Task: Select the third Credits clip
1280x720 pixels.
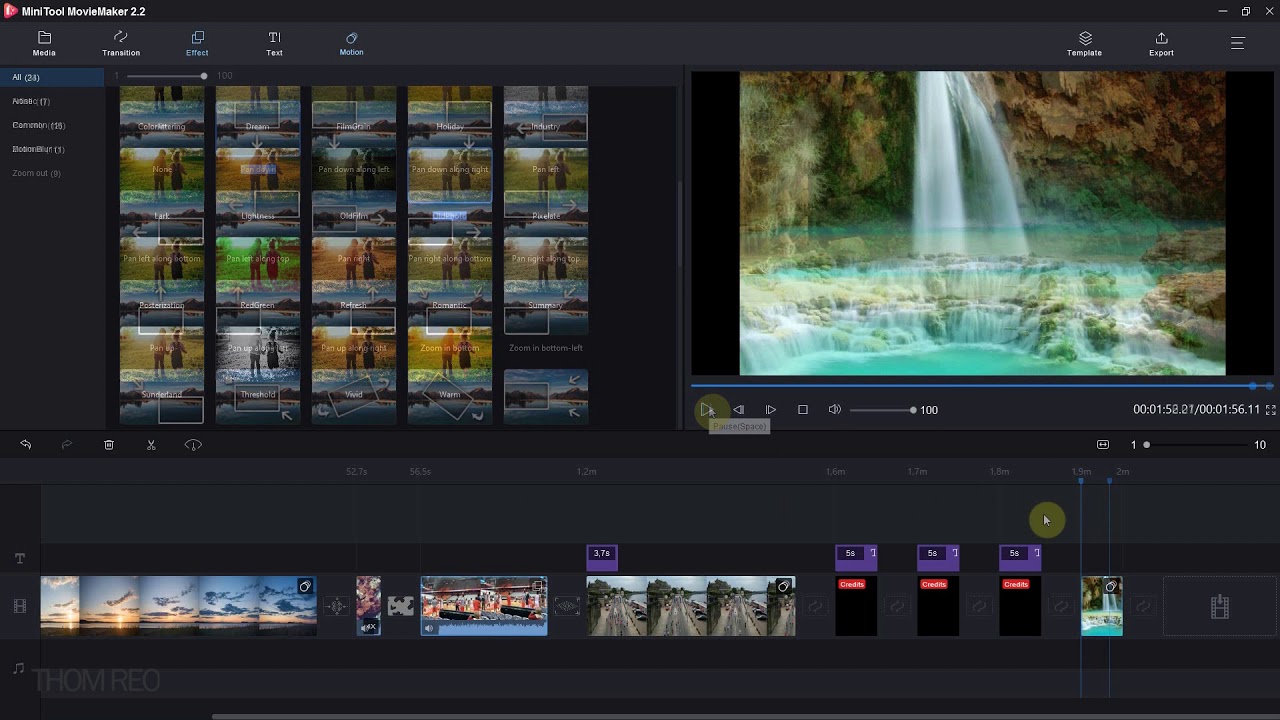Action: point(1020,606)
